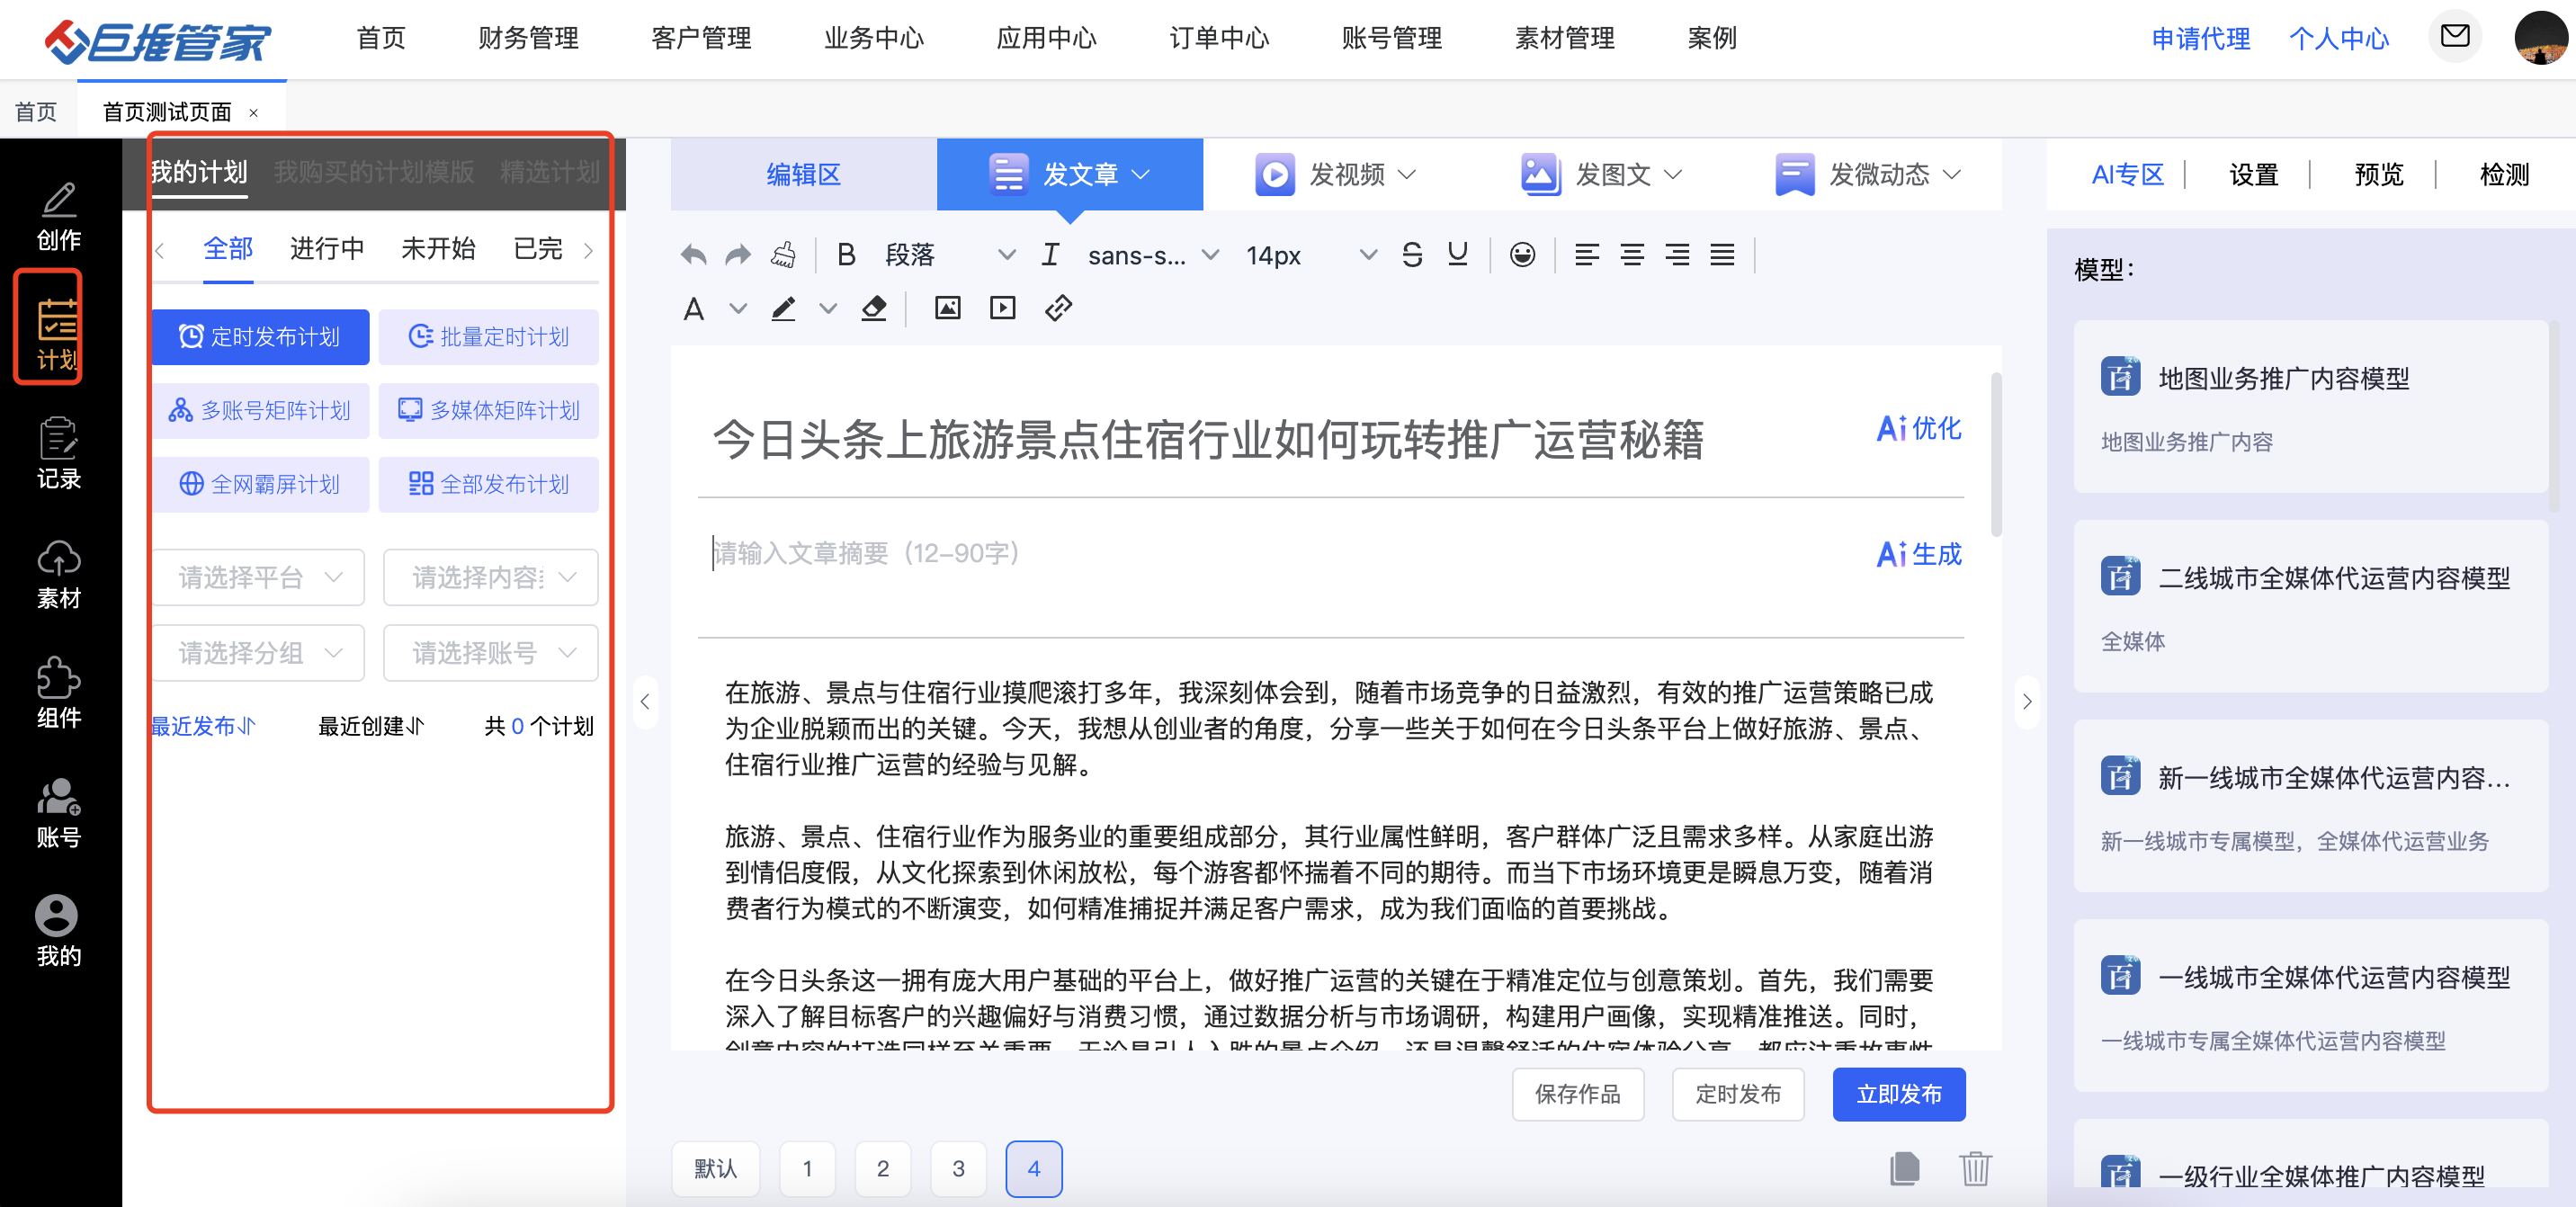Open the 财务管理 menu

(x=528, y=38)
